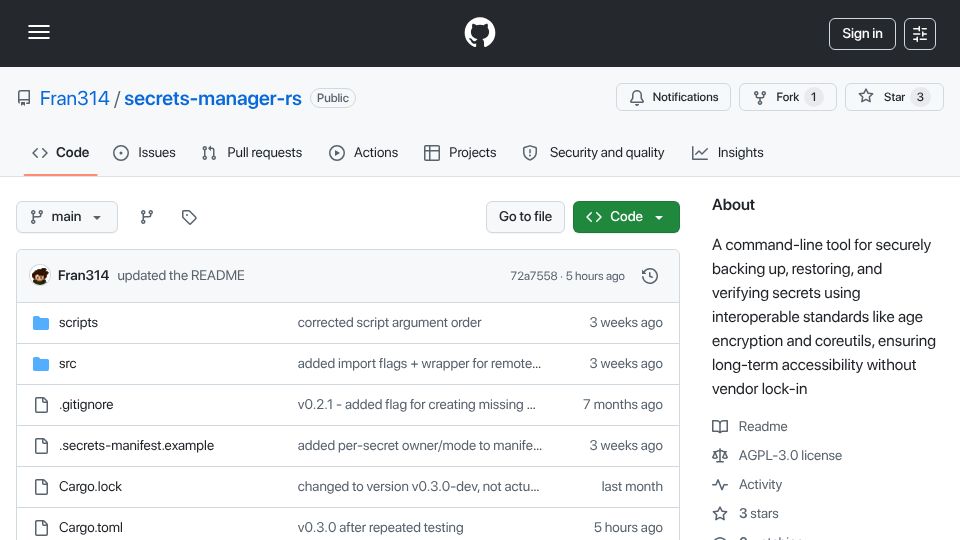Click the About heading

(x=733, y=204)
